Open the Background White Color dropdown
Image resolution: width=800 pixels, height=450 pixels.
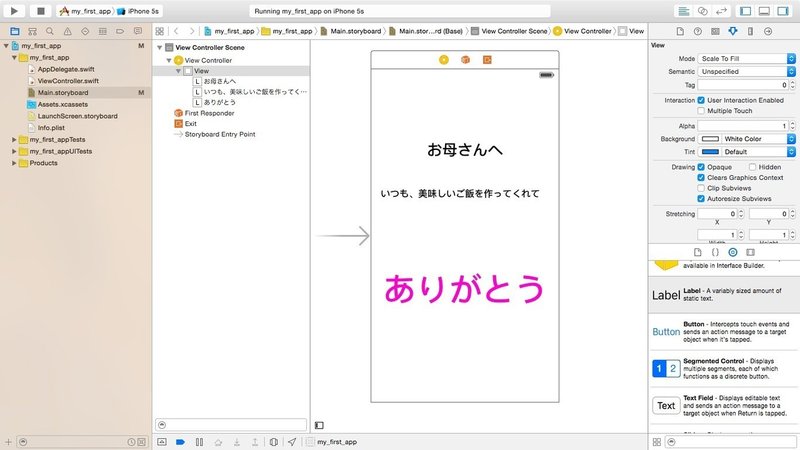click(x=758, y=139)
